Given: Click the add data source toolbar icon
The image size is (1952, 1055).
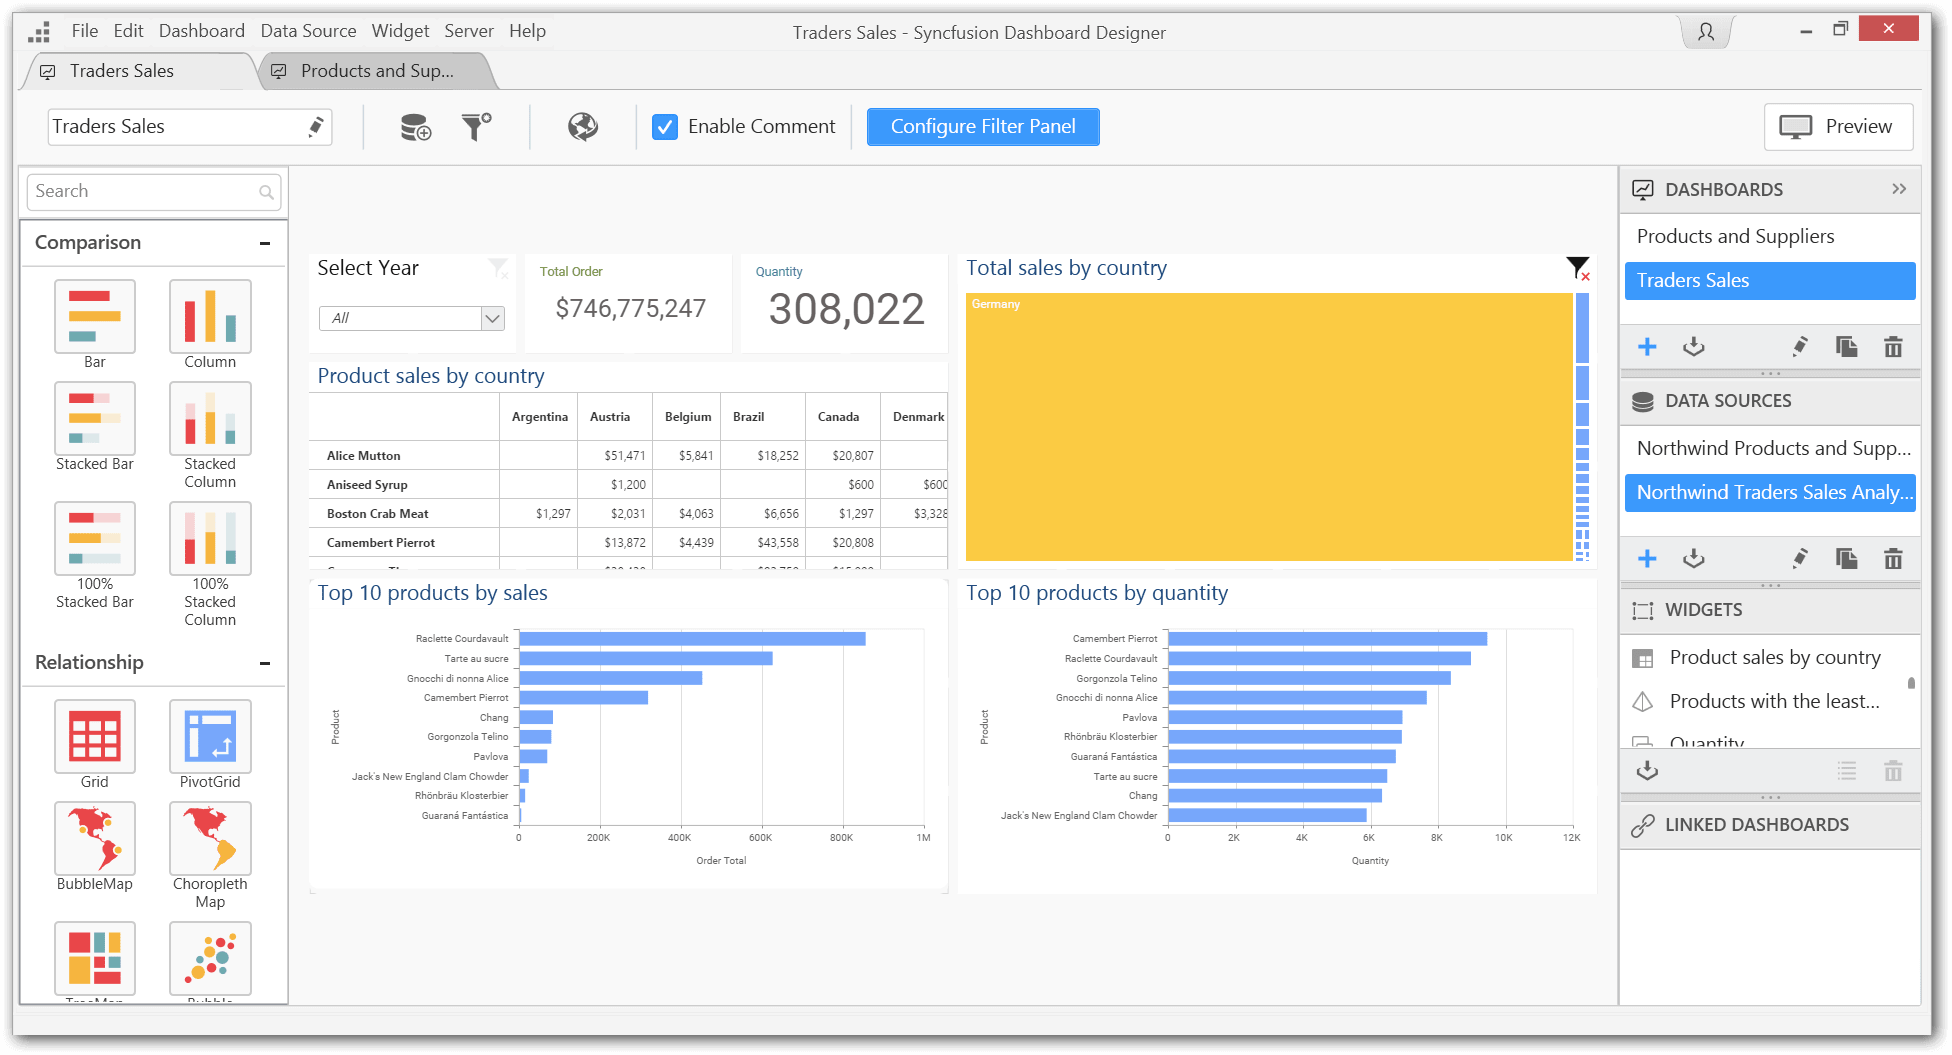Looking at the screenshot, I should (x=415, y=127).
